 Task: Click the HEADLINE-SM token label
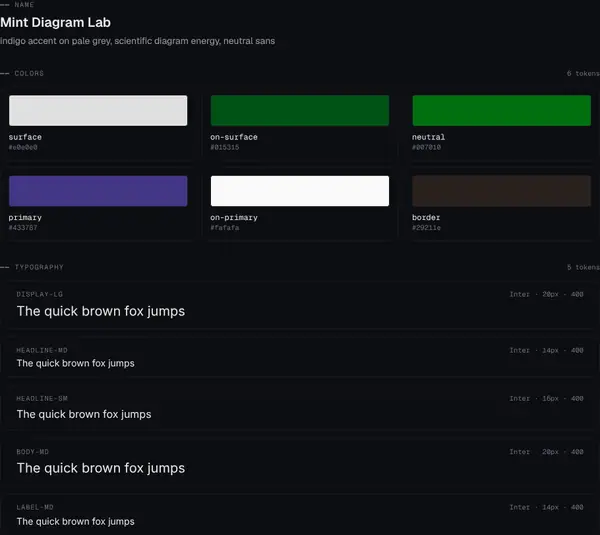[x=42, y=398]
